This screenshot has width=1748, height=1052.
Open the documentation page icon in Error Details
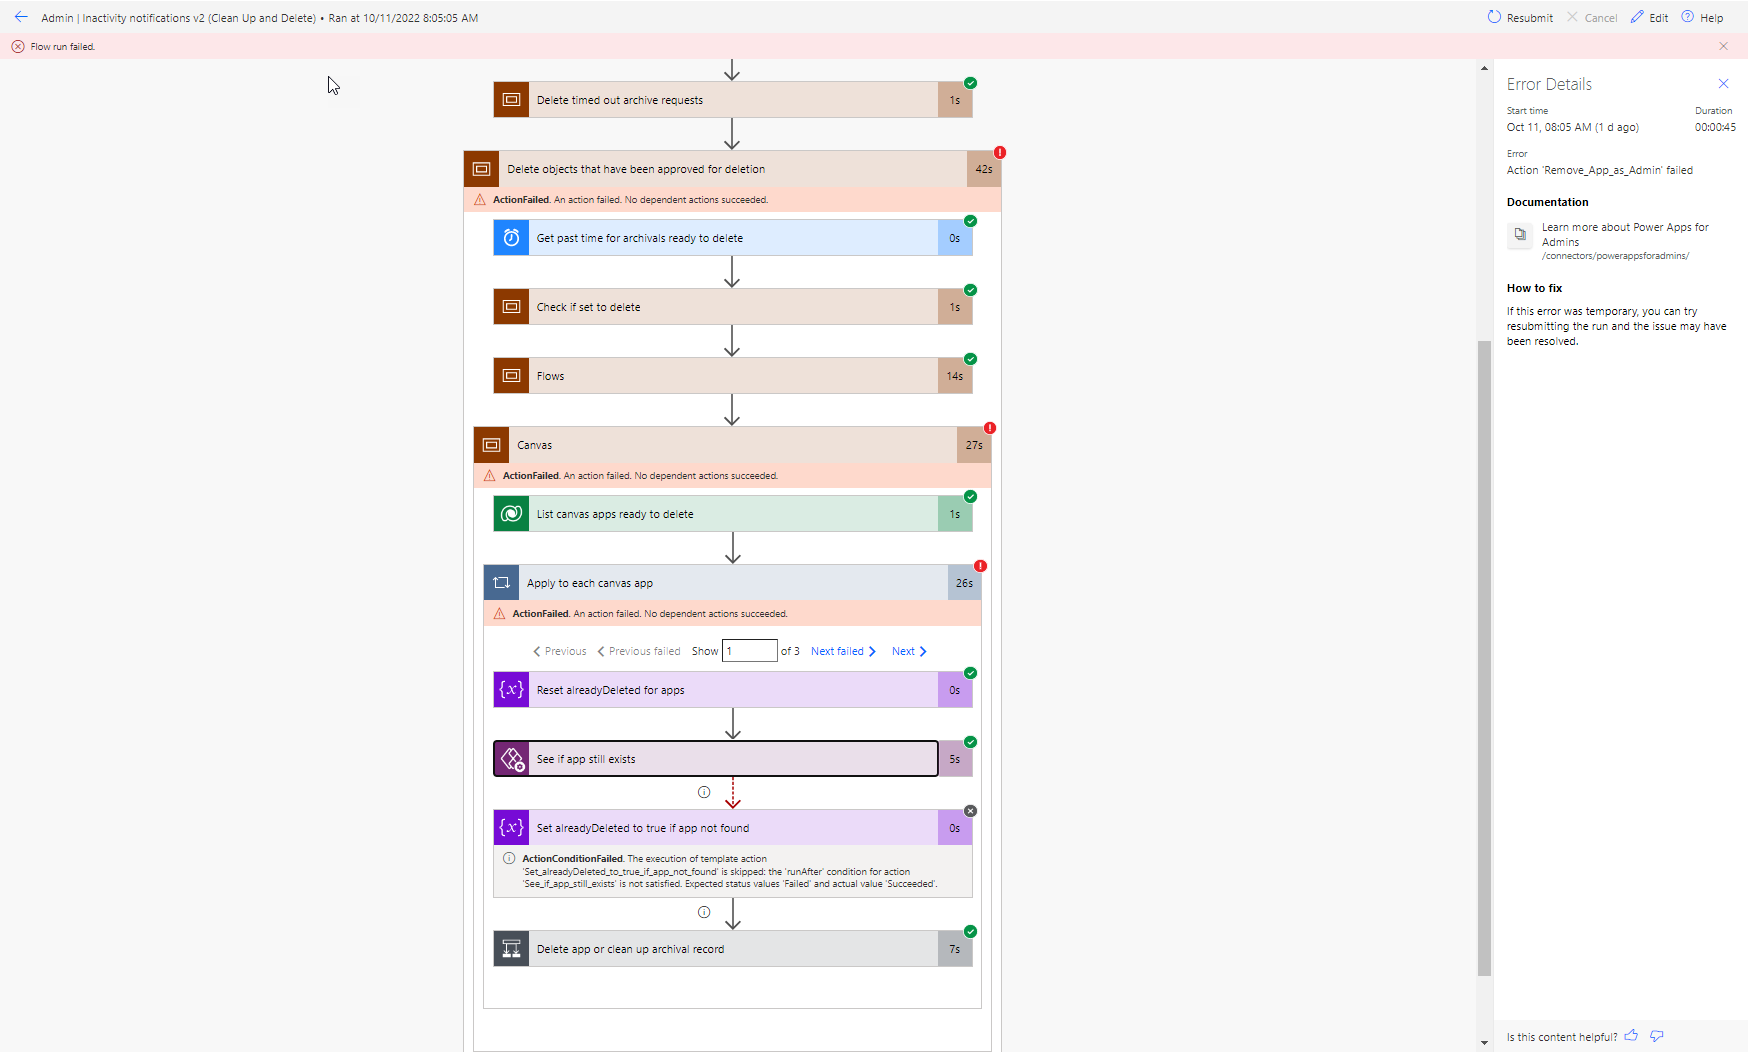(1520, 236)
